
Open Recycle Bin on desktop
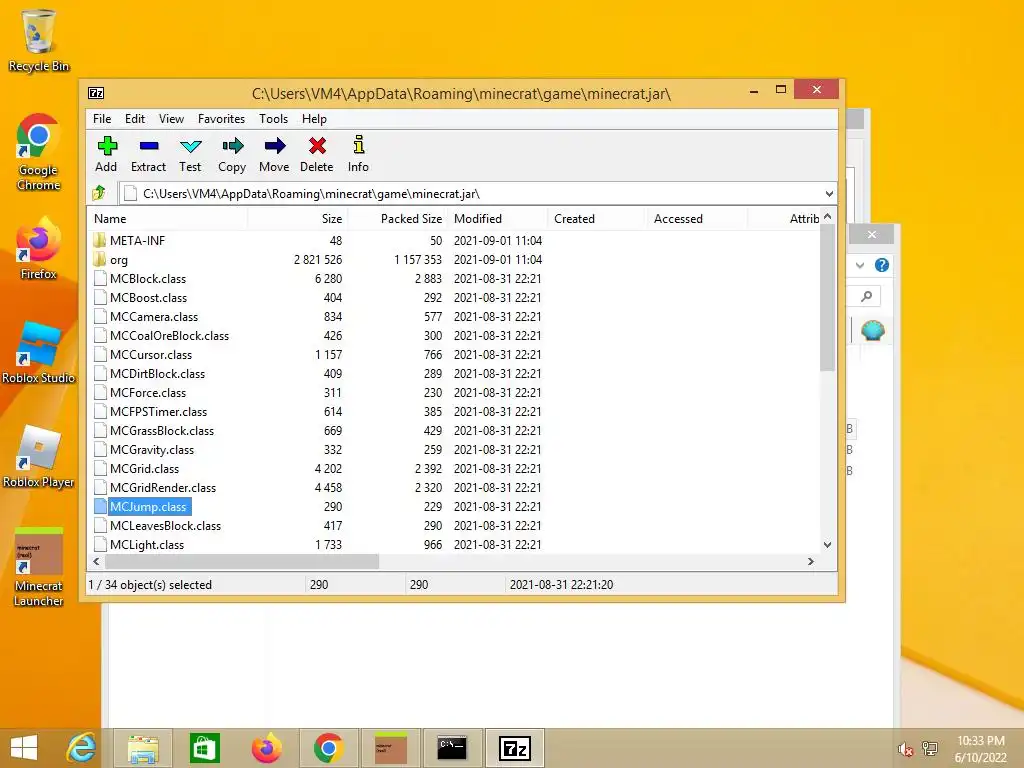click(39, 40)
